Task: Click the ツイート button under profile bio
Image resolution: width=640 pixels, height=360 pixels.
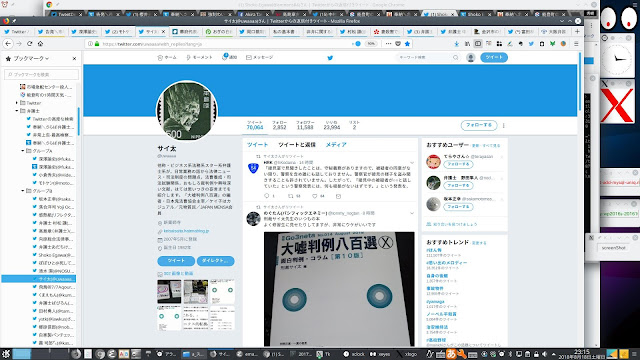Action: (176, 261)
